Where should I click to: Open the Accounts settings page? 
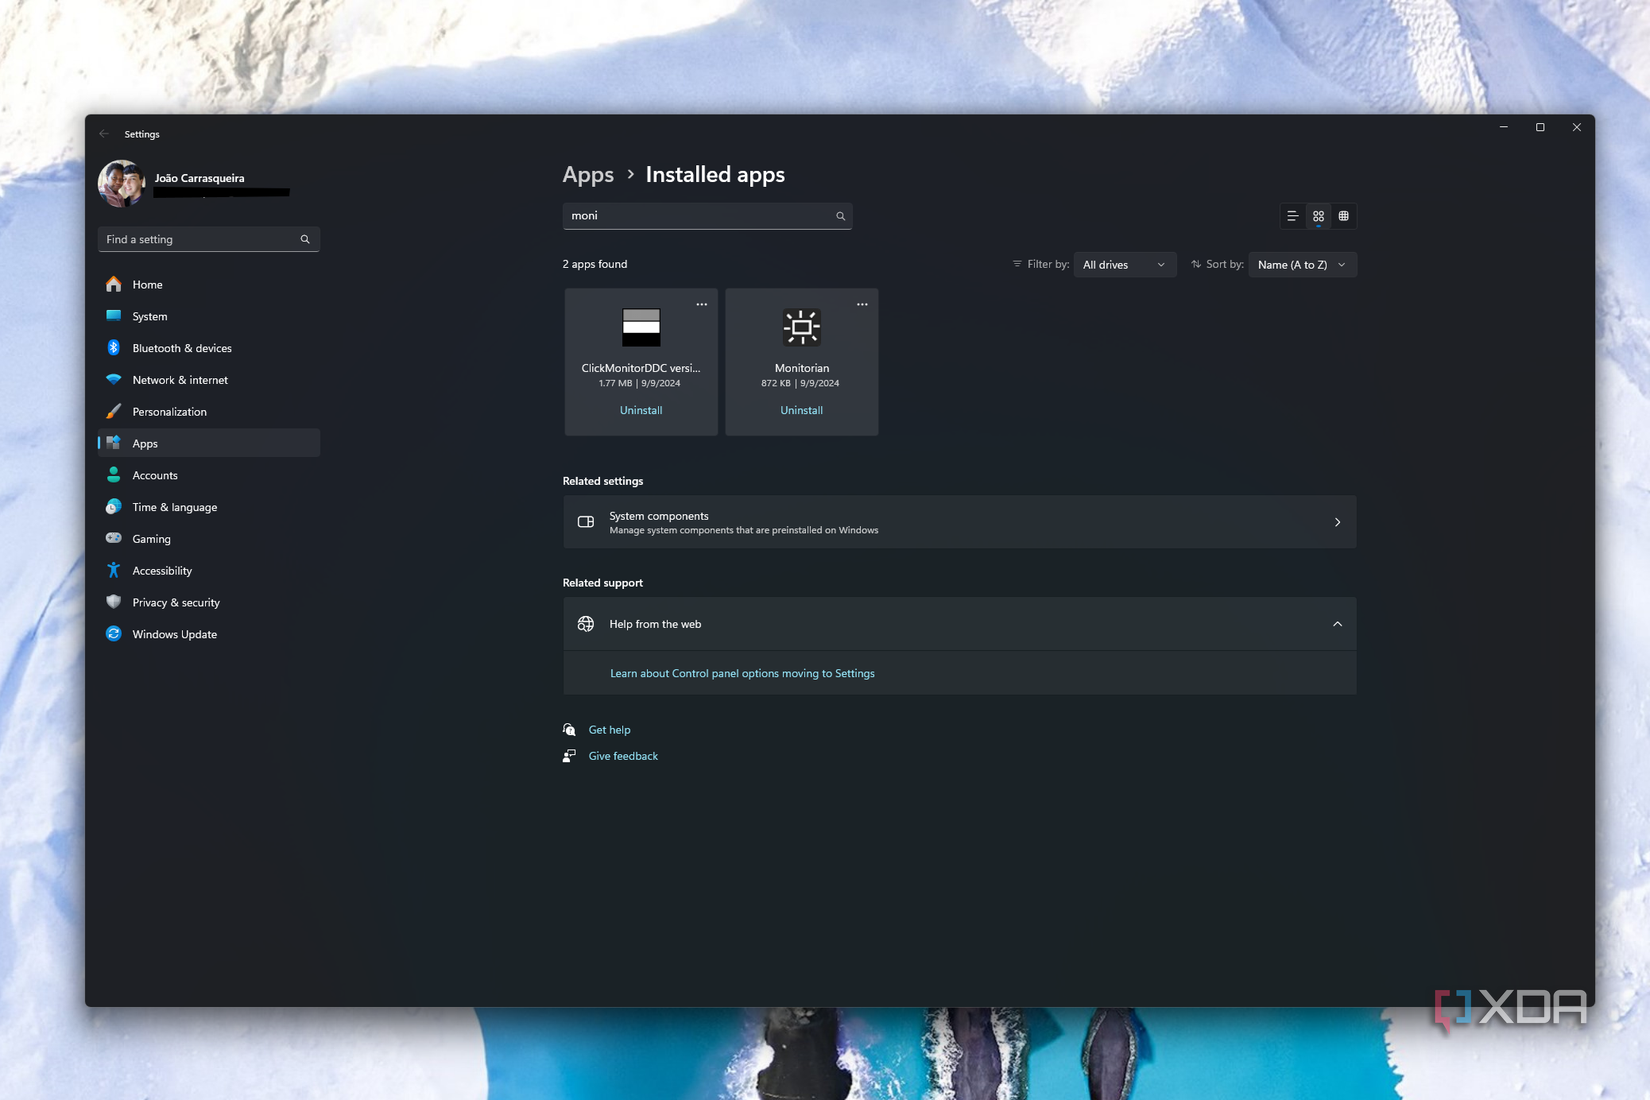155,475
